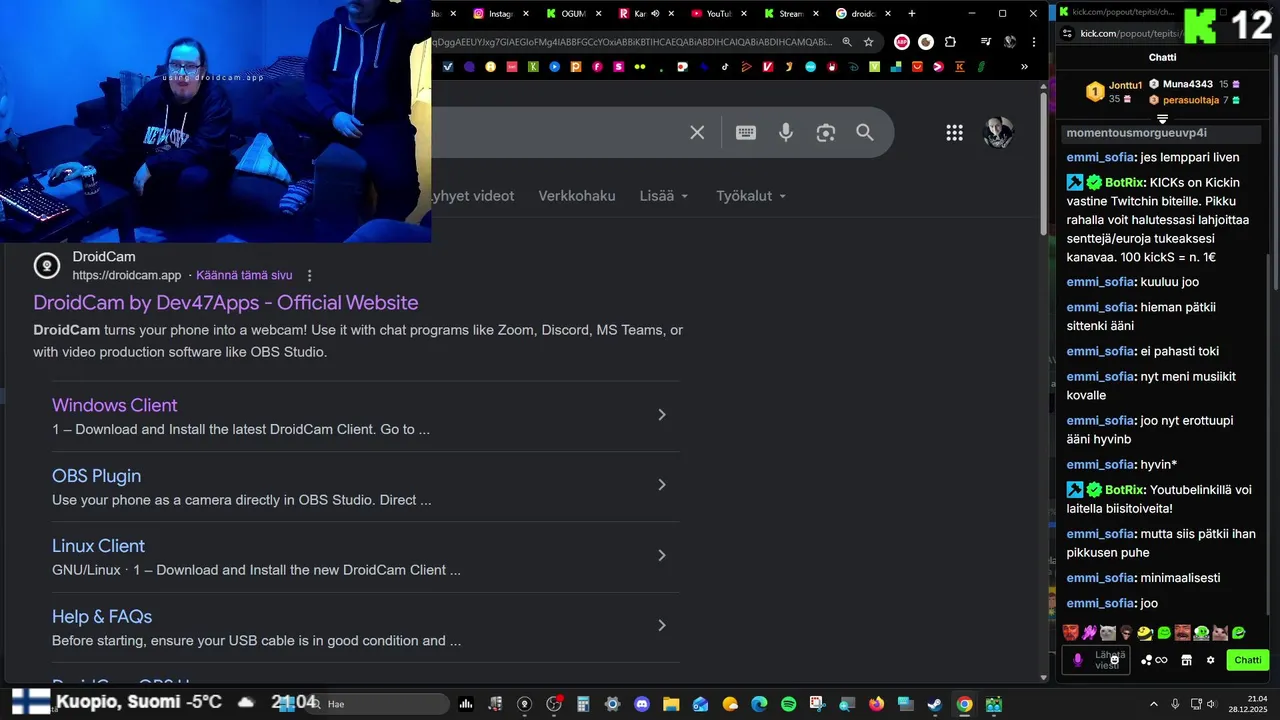Open a new browser tab with plus
Viewport: 1280px width, 720px height.
tap(911, 14)
